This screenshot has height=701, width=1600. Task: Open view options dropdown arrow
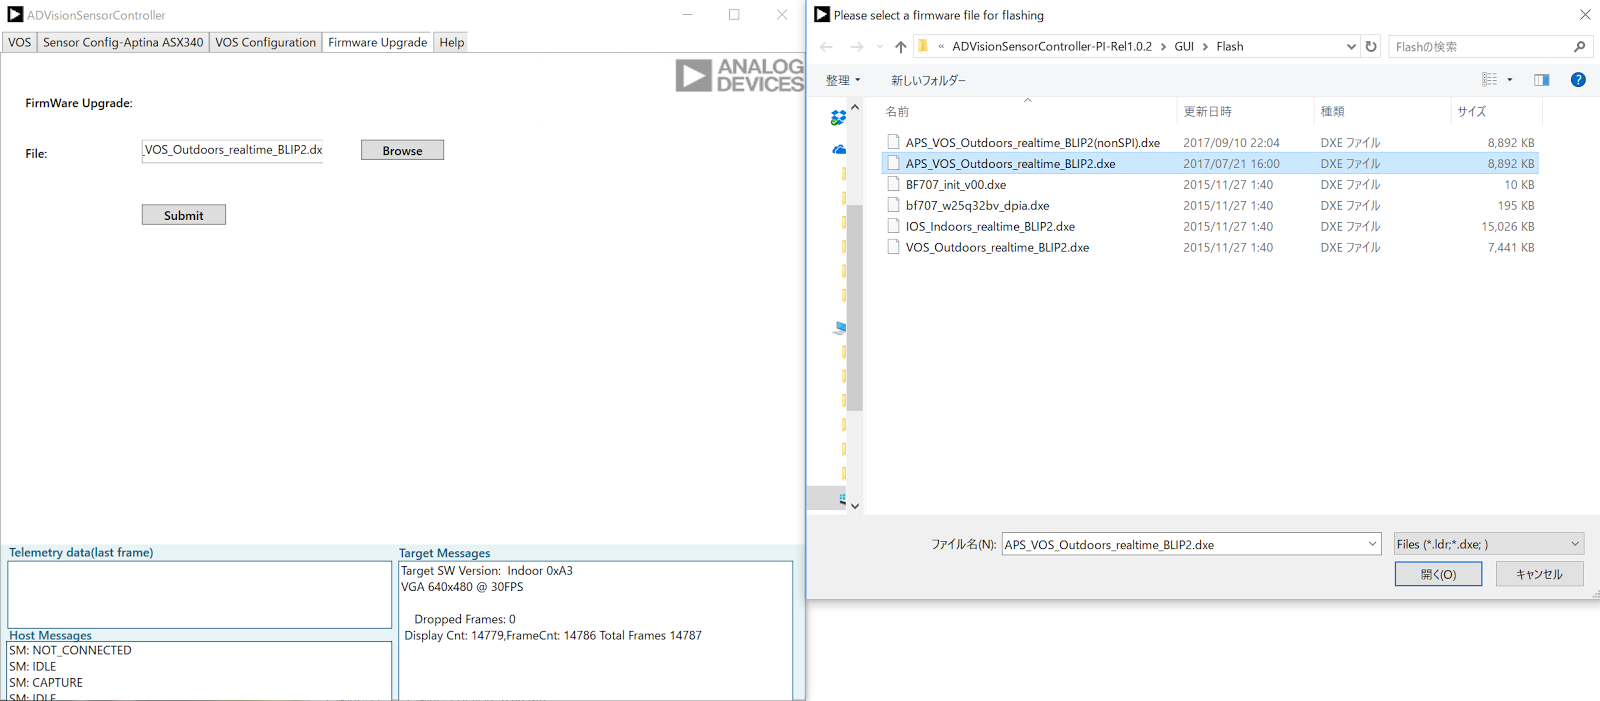click(x=1510, y=80)
